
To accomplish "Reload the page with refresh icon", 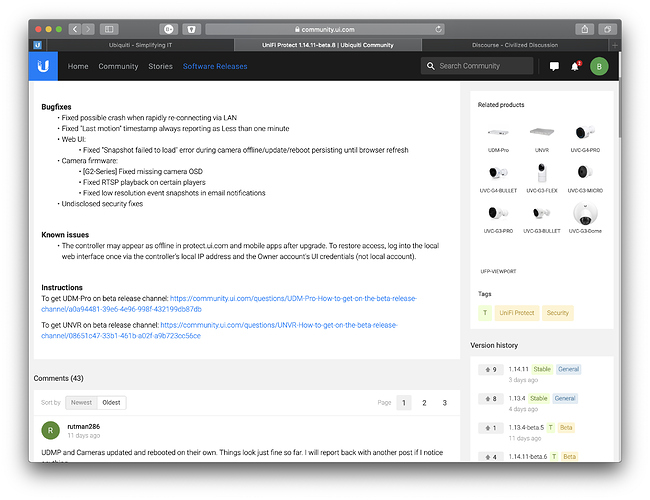I will [x=438, y=29].
